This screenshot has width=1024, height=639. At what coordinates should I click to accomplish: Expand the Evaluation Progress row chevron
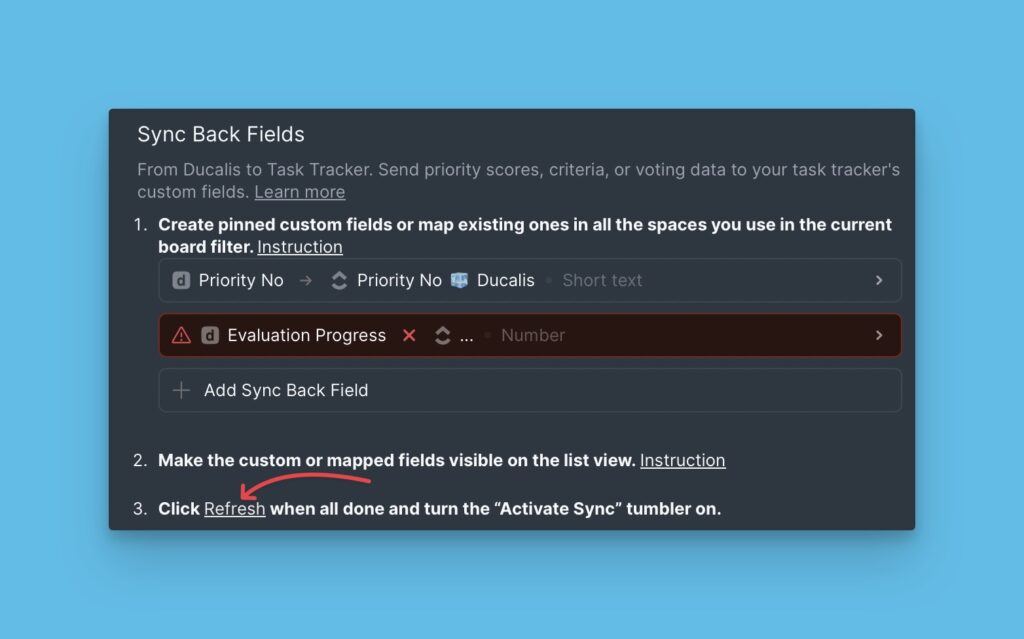click(x=881, y=335)
